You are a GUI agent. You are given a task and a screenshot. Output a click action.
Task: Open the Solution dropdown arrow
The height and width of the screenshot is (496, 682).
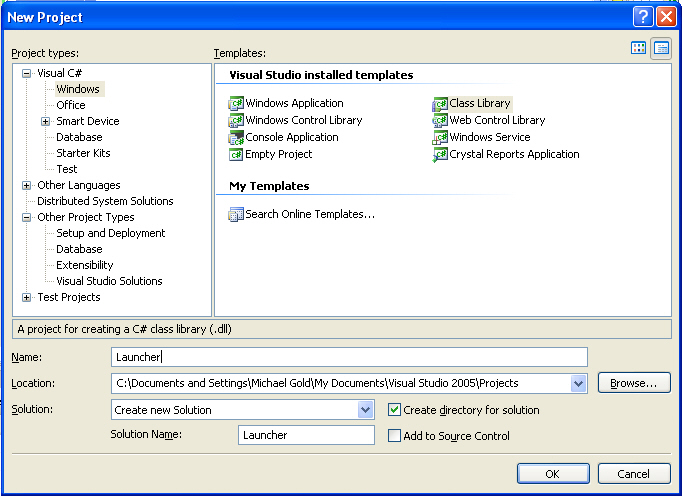[x=365, y=410]
